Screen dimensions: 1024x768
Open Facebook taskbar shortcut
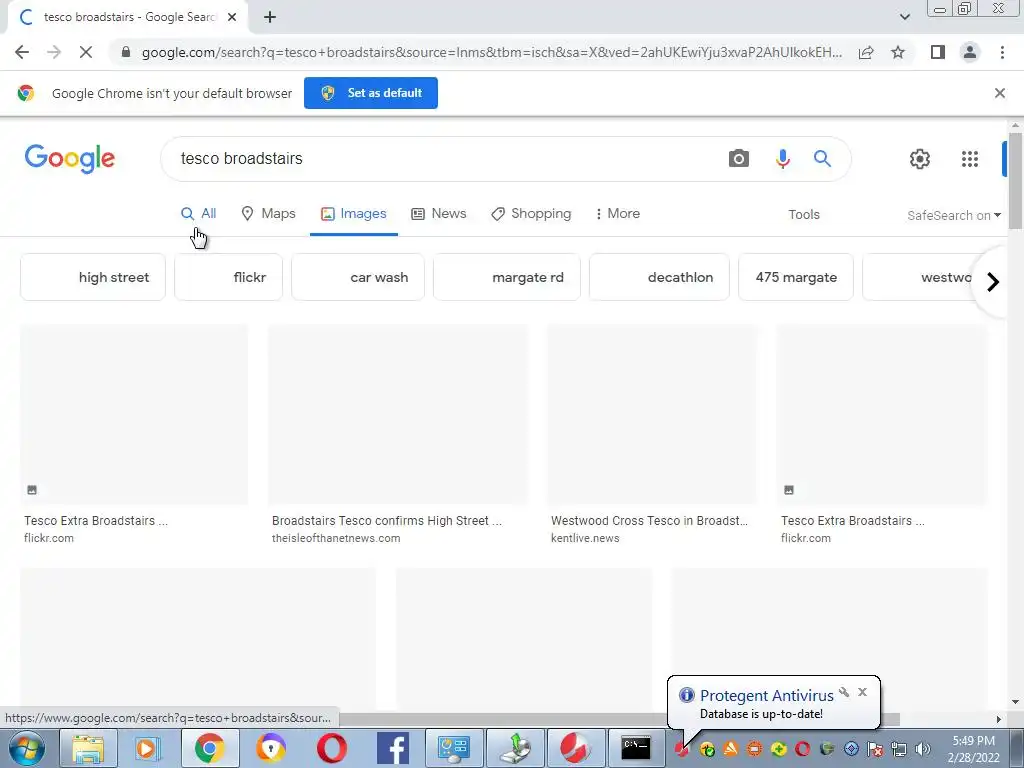[x=393, y=748]
